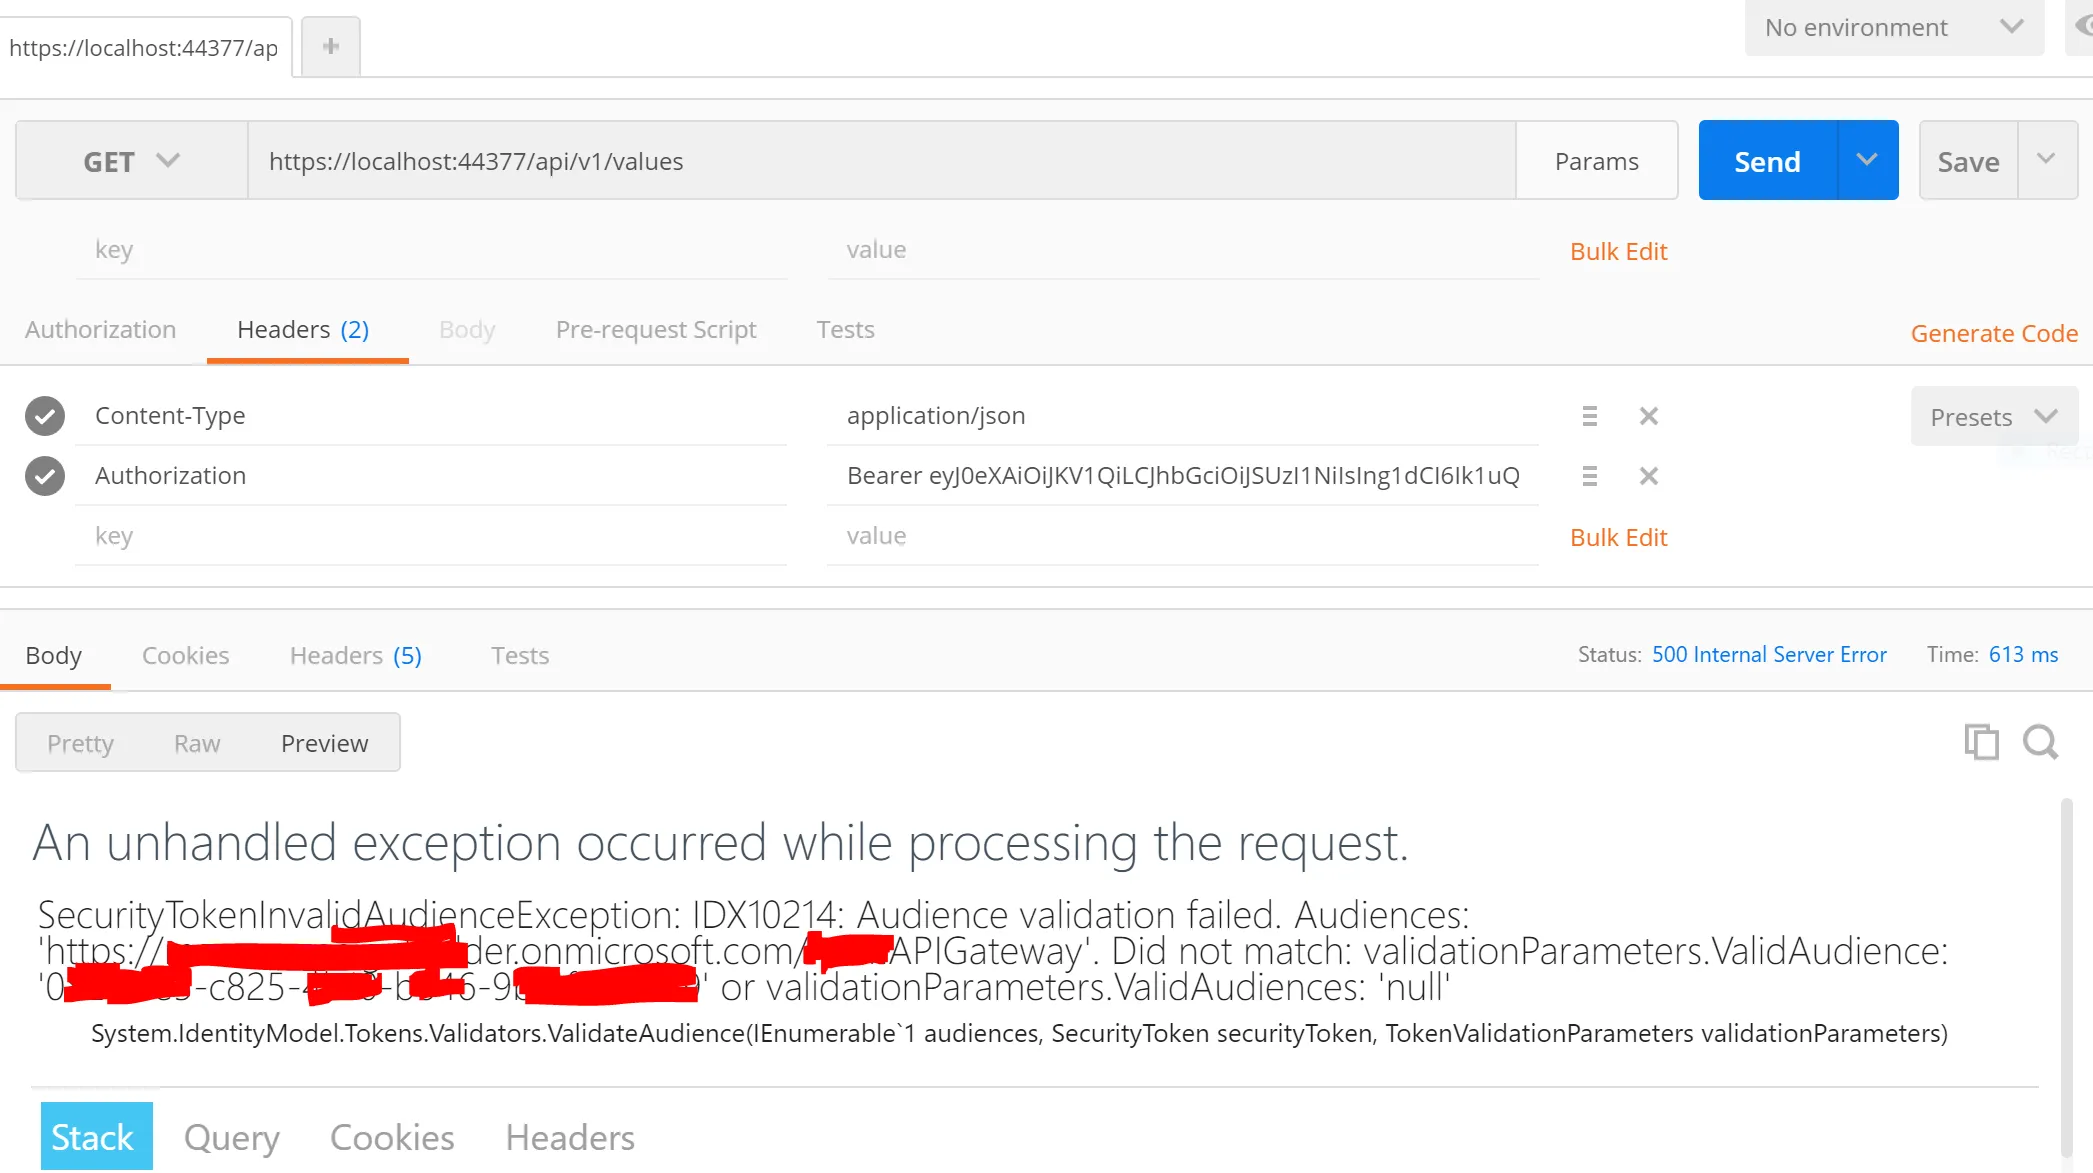Click the copy response body icon

point(1981,742)
